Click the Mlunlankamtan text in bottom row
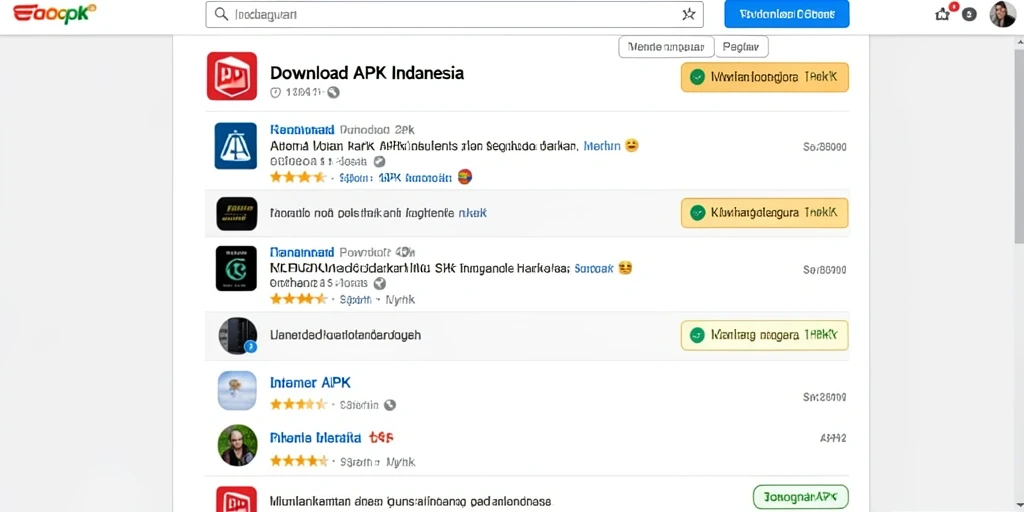 point(410,502)
